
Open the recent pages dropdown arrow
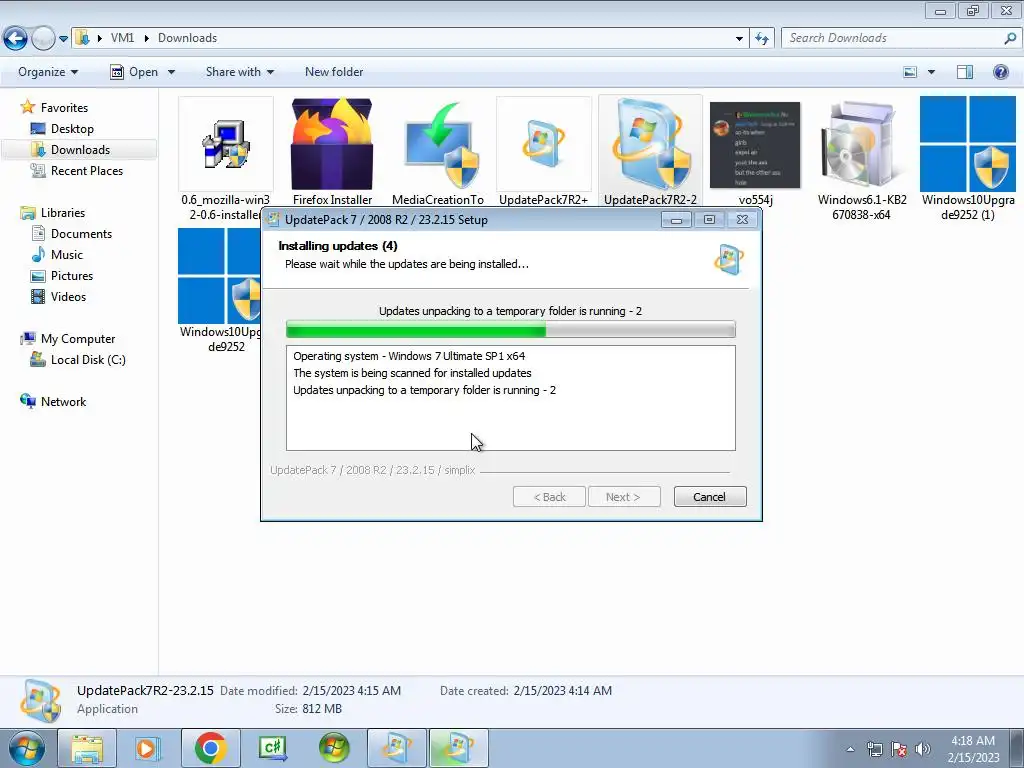coord(63,39)
